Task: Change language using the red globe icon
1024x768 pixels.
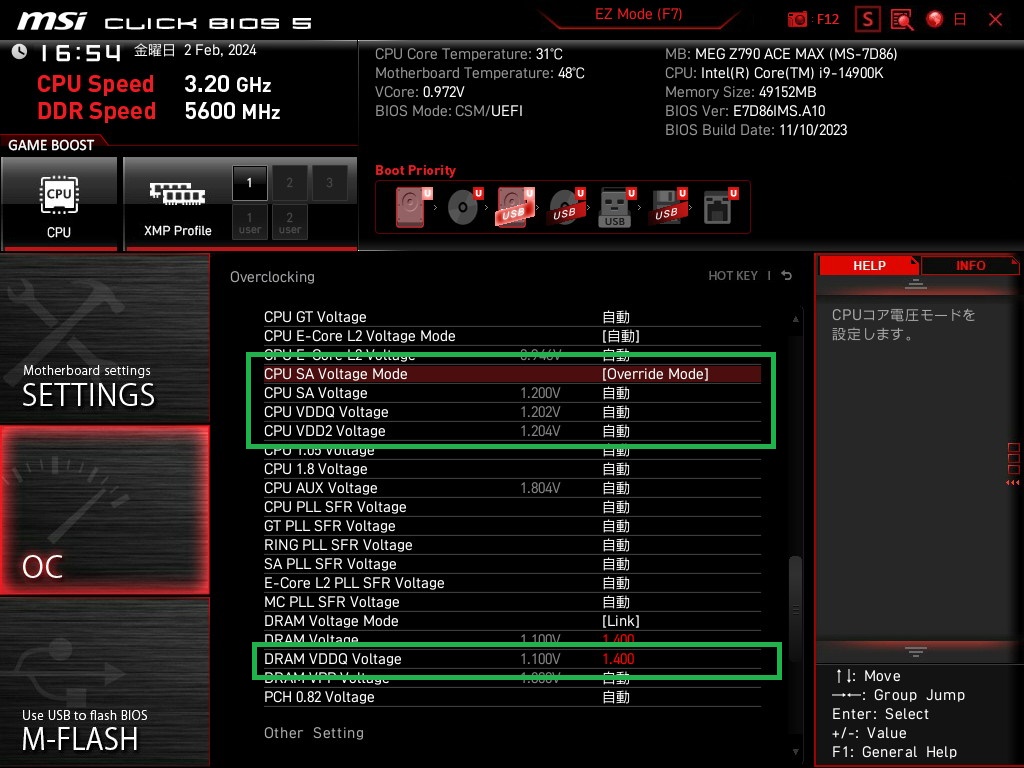Action: 935,20
